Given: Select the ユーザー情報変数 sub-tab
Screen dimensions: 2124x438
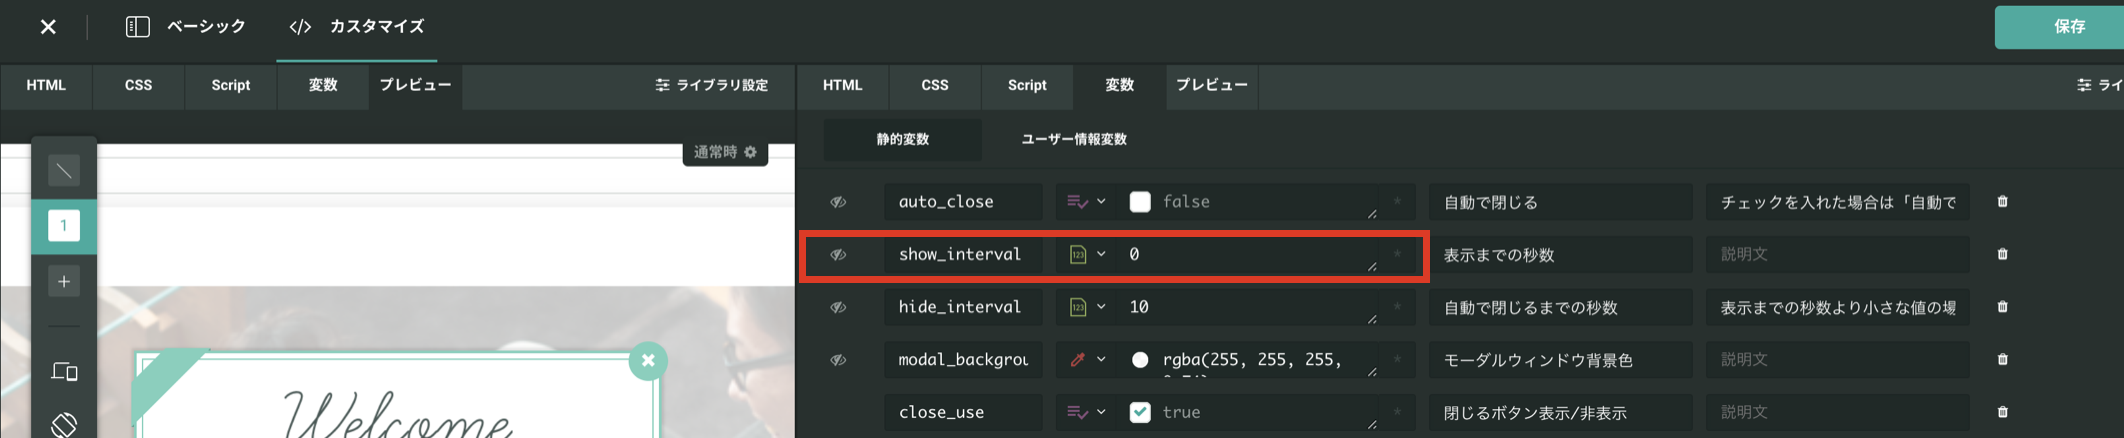Looking at the screenshot, I should click(1074, 139).
